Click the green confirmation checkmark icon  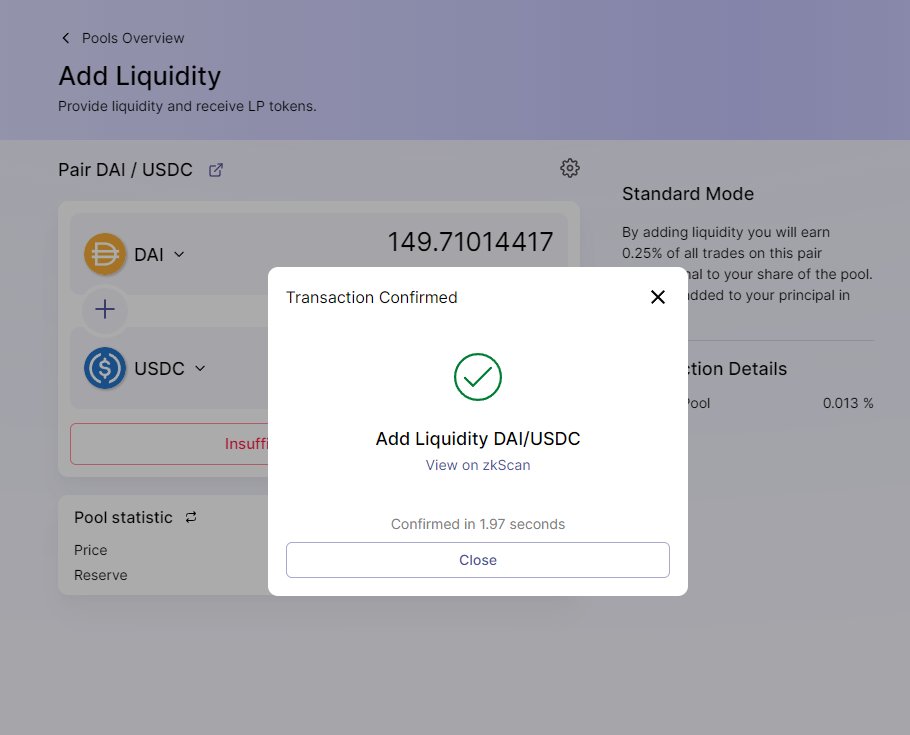pos(478,377)
